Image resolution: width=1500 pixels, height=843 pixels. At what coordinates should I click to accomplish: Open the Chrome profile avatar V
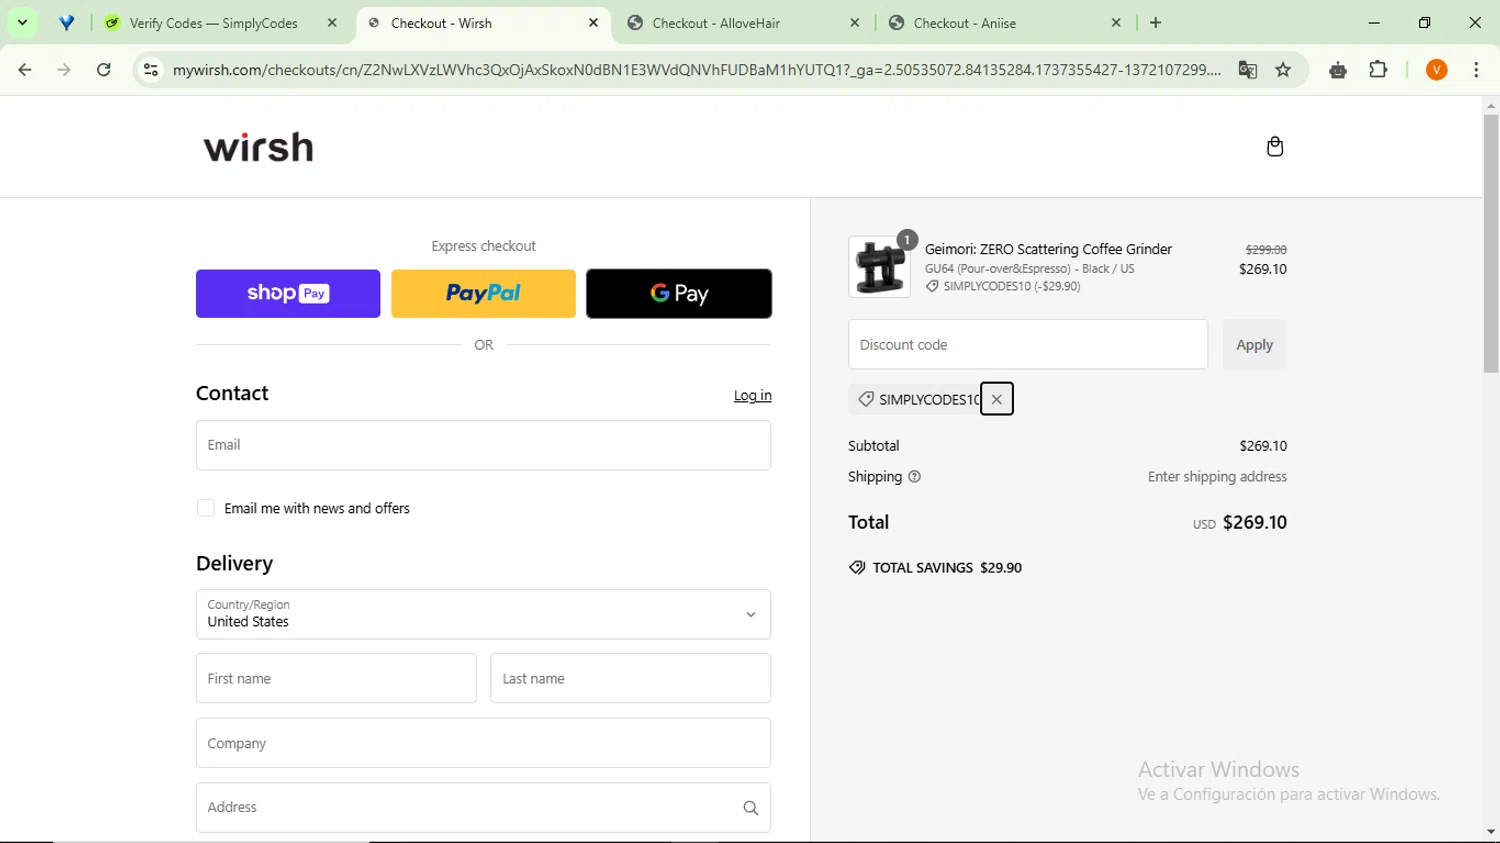click(x=1436, y=70)
